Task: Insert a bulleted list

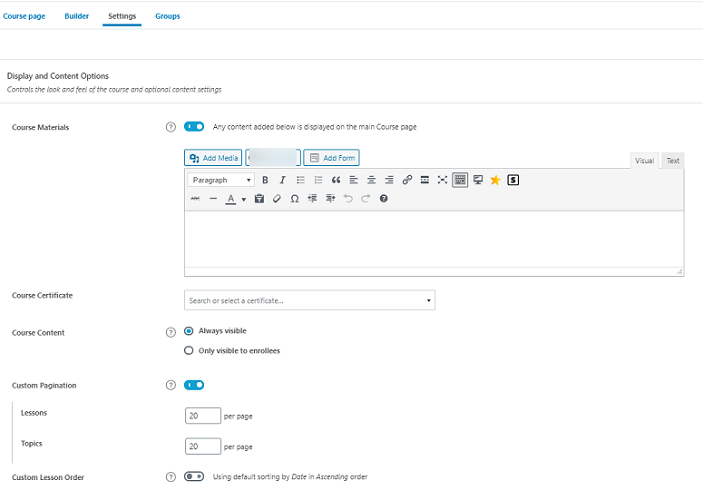Action: (x=300, y=180)
